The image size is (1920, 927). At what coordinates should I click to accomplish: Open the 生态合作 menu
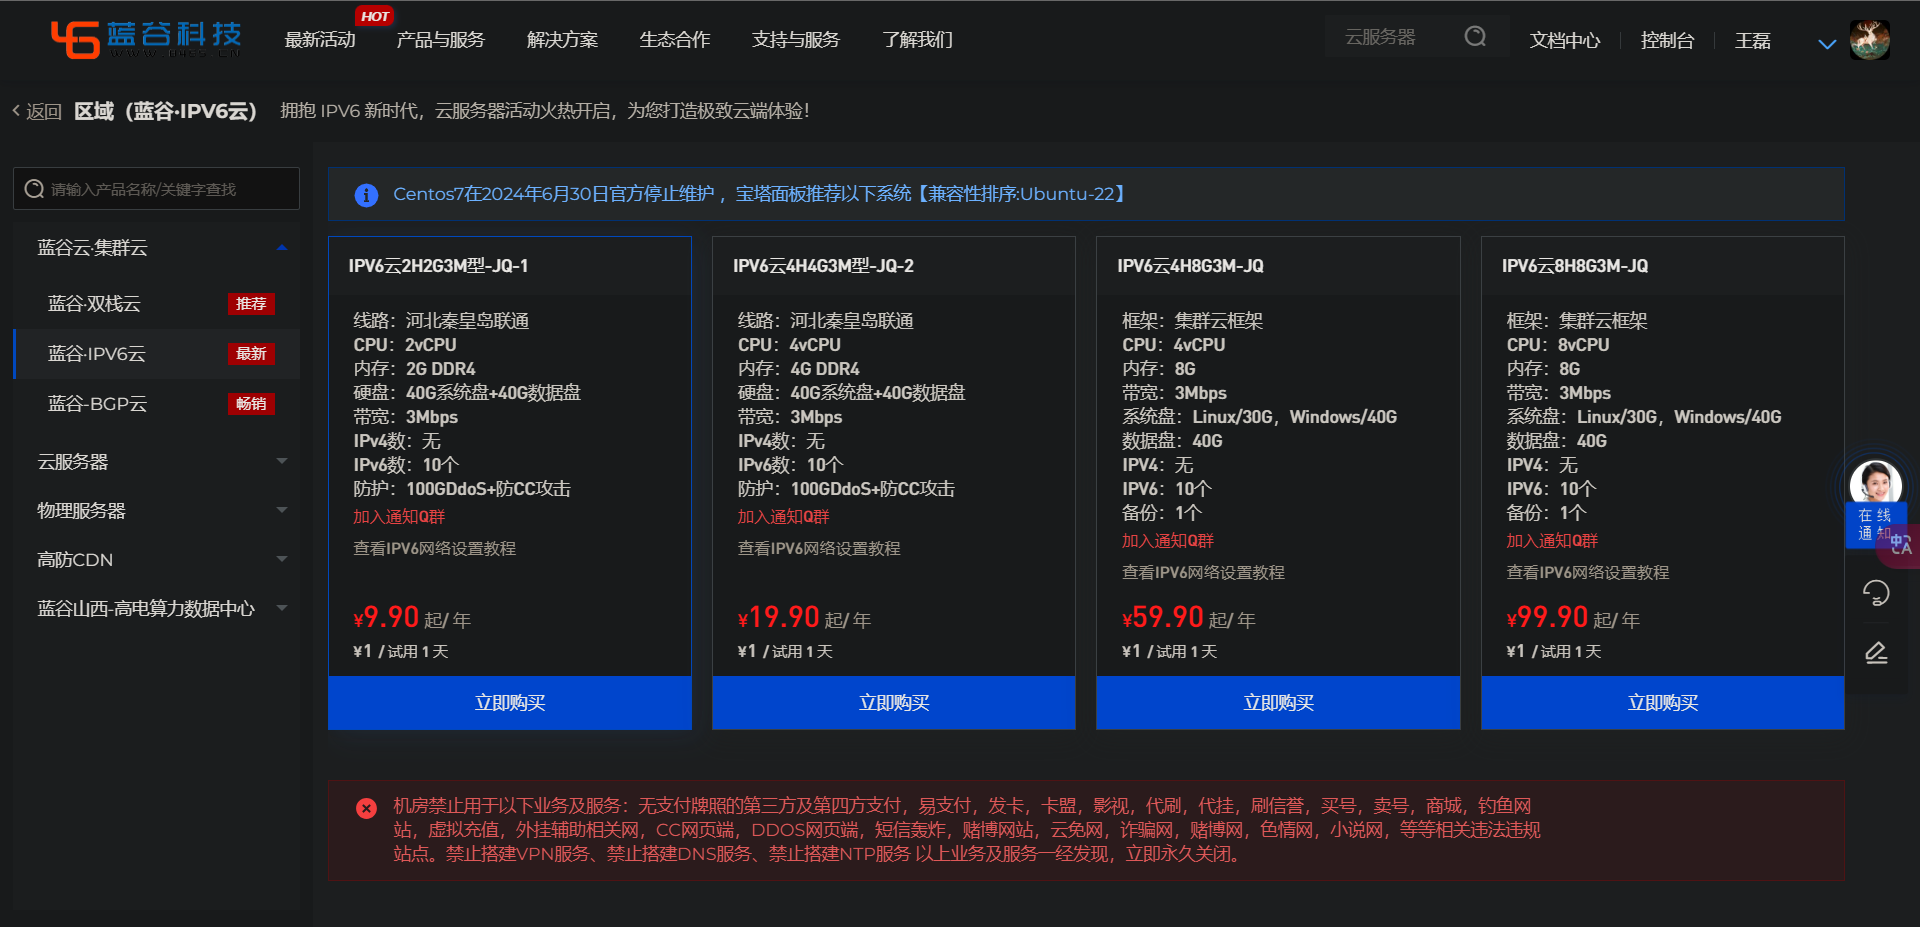(x=675, y=40)
